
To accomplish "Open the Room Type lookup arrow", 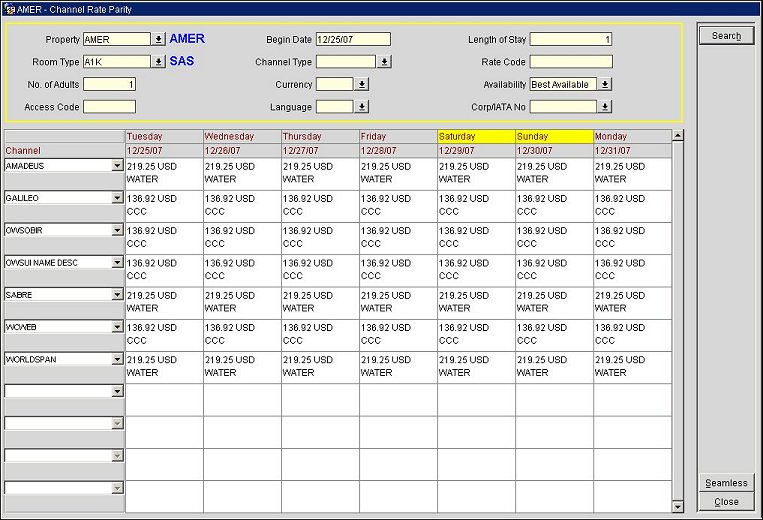I will 158,62.
